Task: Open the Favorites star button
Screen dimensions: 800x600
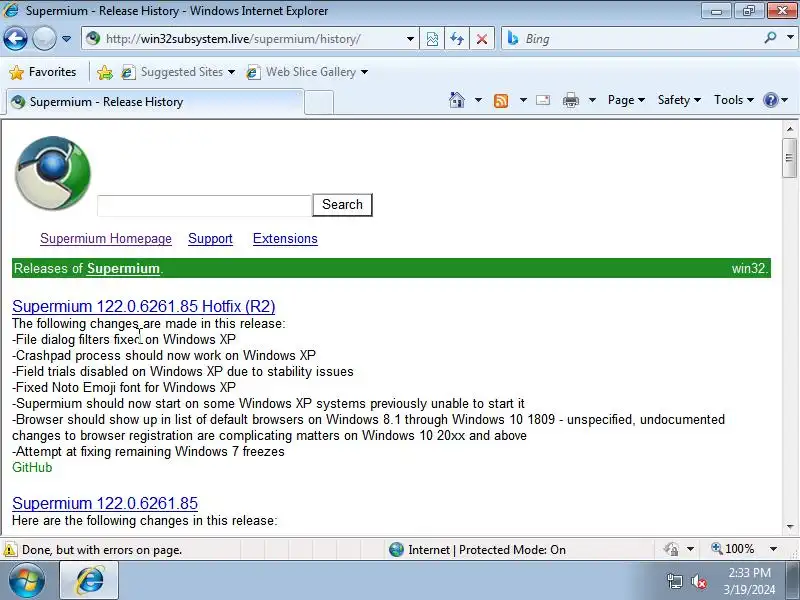Action: pos(43,72)
